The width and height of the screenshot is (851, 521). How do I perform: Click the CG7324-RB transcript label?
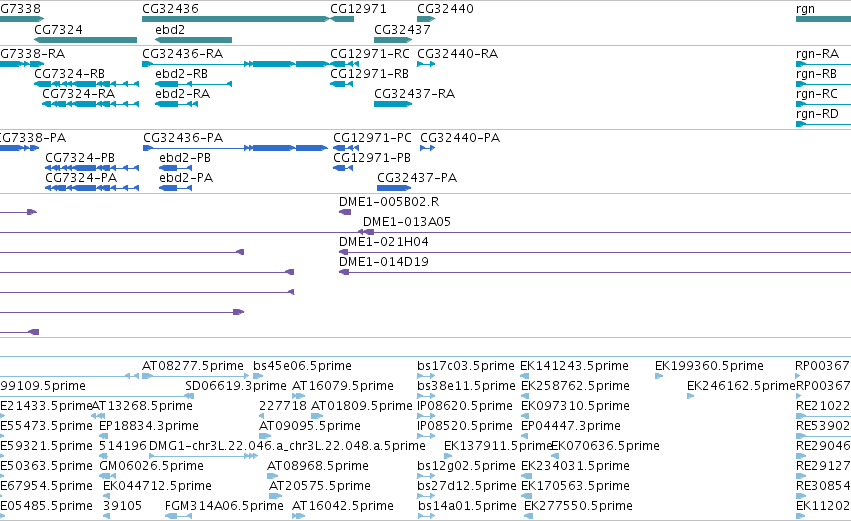[x=69, y=74]
